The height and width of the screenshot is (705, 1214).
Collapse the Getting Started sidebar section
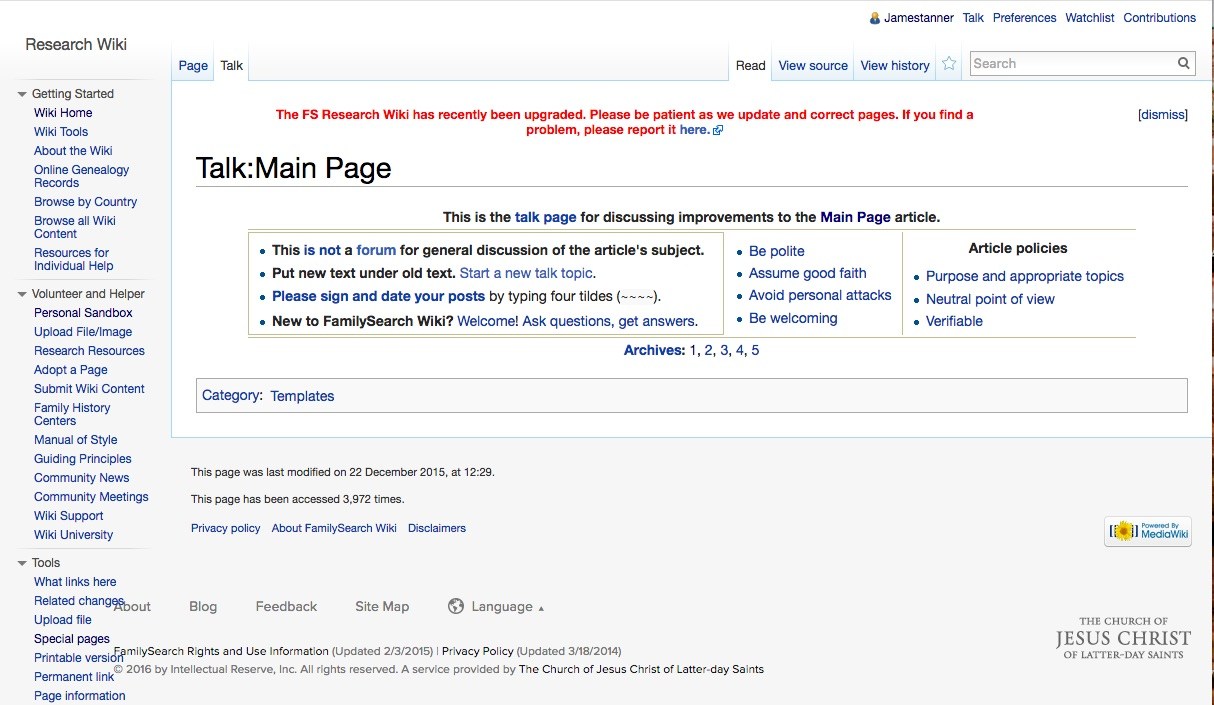point(22,94)
